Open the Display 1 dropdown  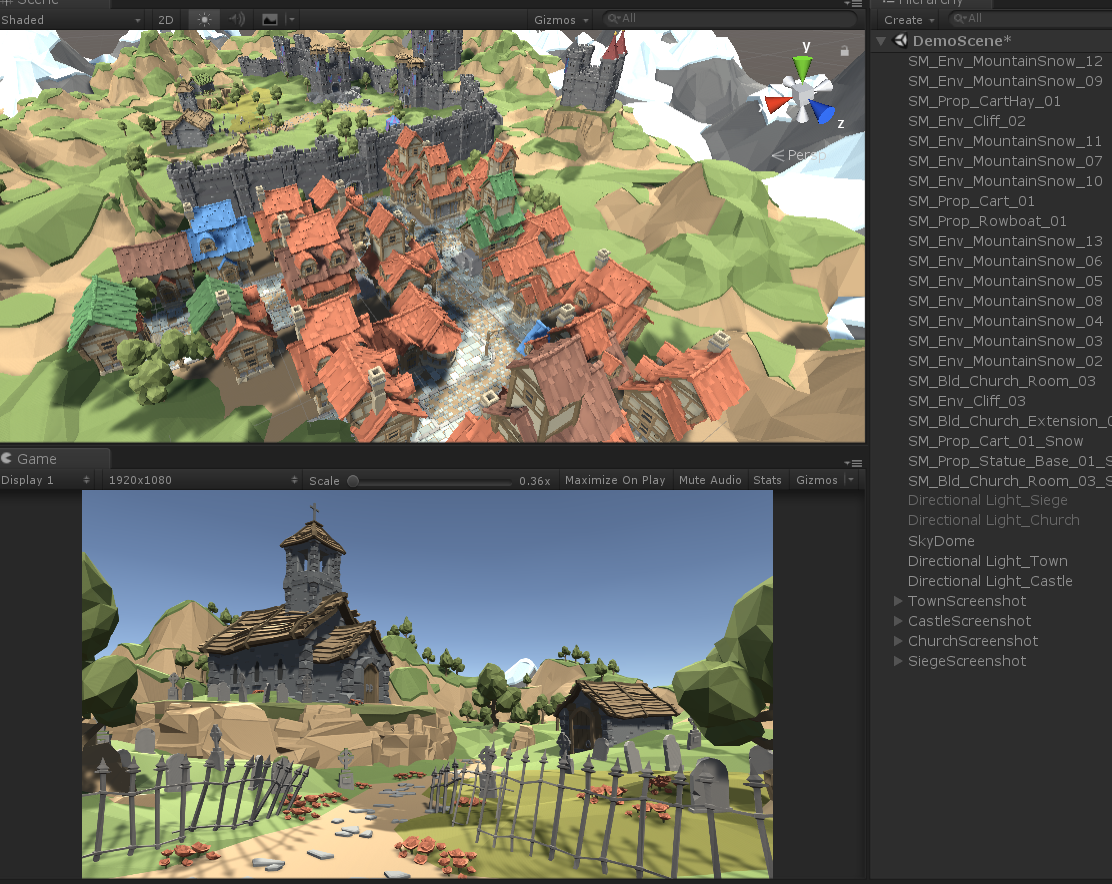(x=46, y=480)
